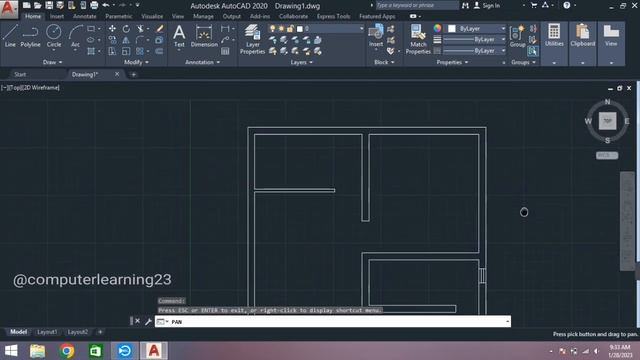Click the command line input field

pyautogui.click(x=333, y=322)
